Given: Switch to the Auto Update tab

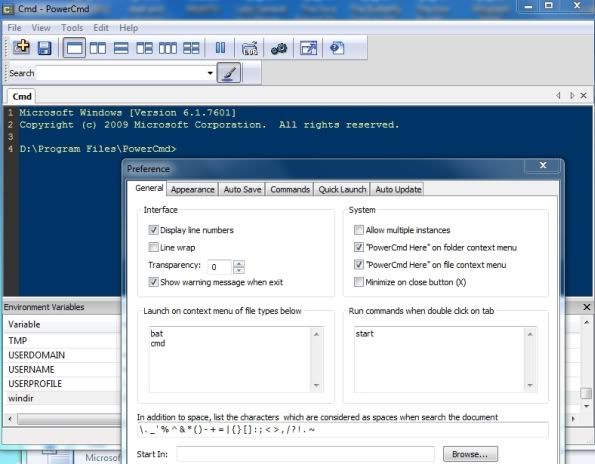Looking at the screenshot, I should pyautogui.click(x=398, y=189).
